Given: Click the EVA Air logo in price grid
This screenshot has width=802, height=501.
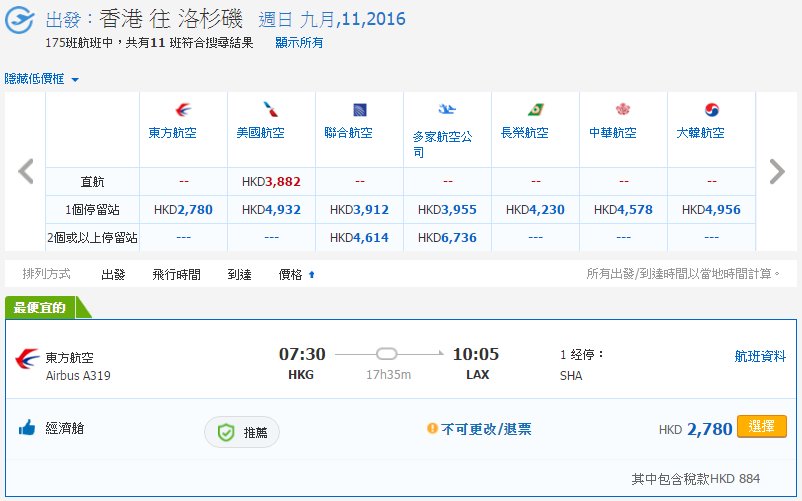Looking at the screenshot, I should pyautogui.click(x=536, y=109).
